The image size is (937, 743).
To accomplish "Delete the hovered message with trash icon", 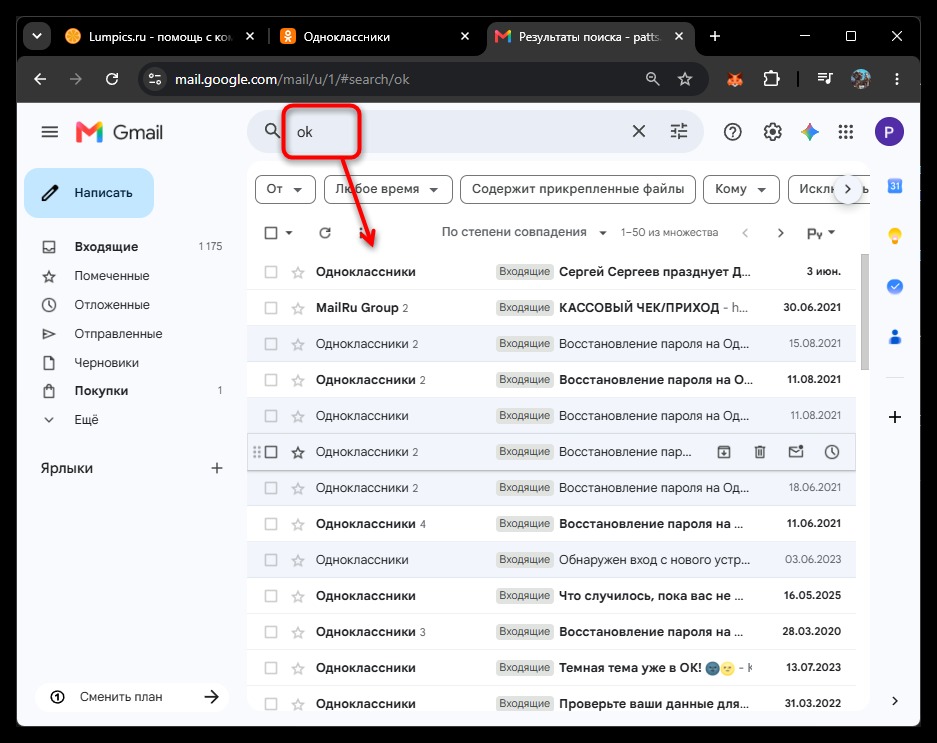I will 760,452.
